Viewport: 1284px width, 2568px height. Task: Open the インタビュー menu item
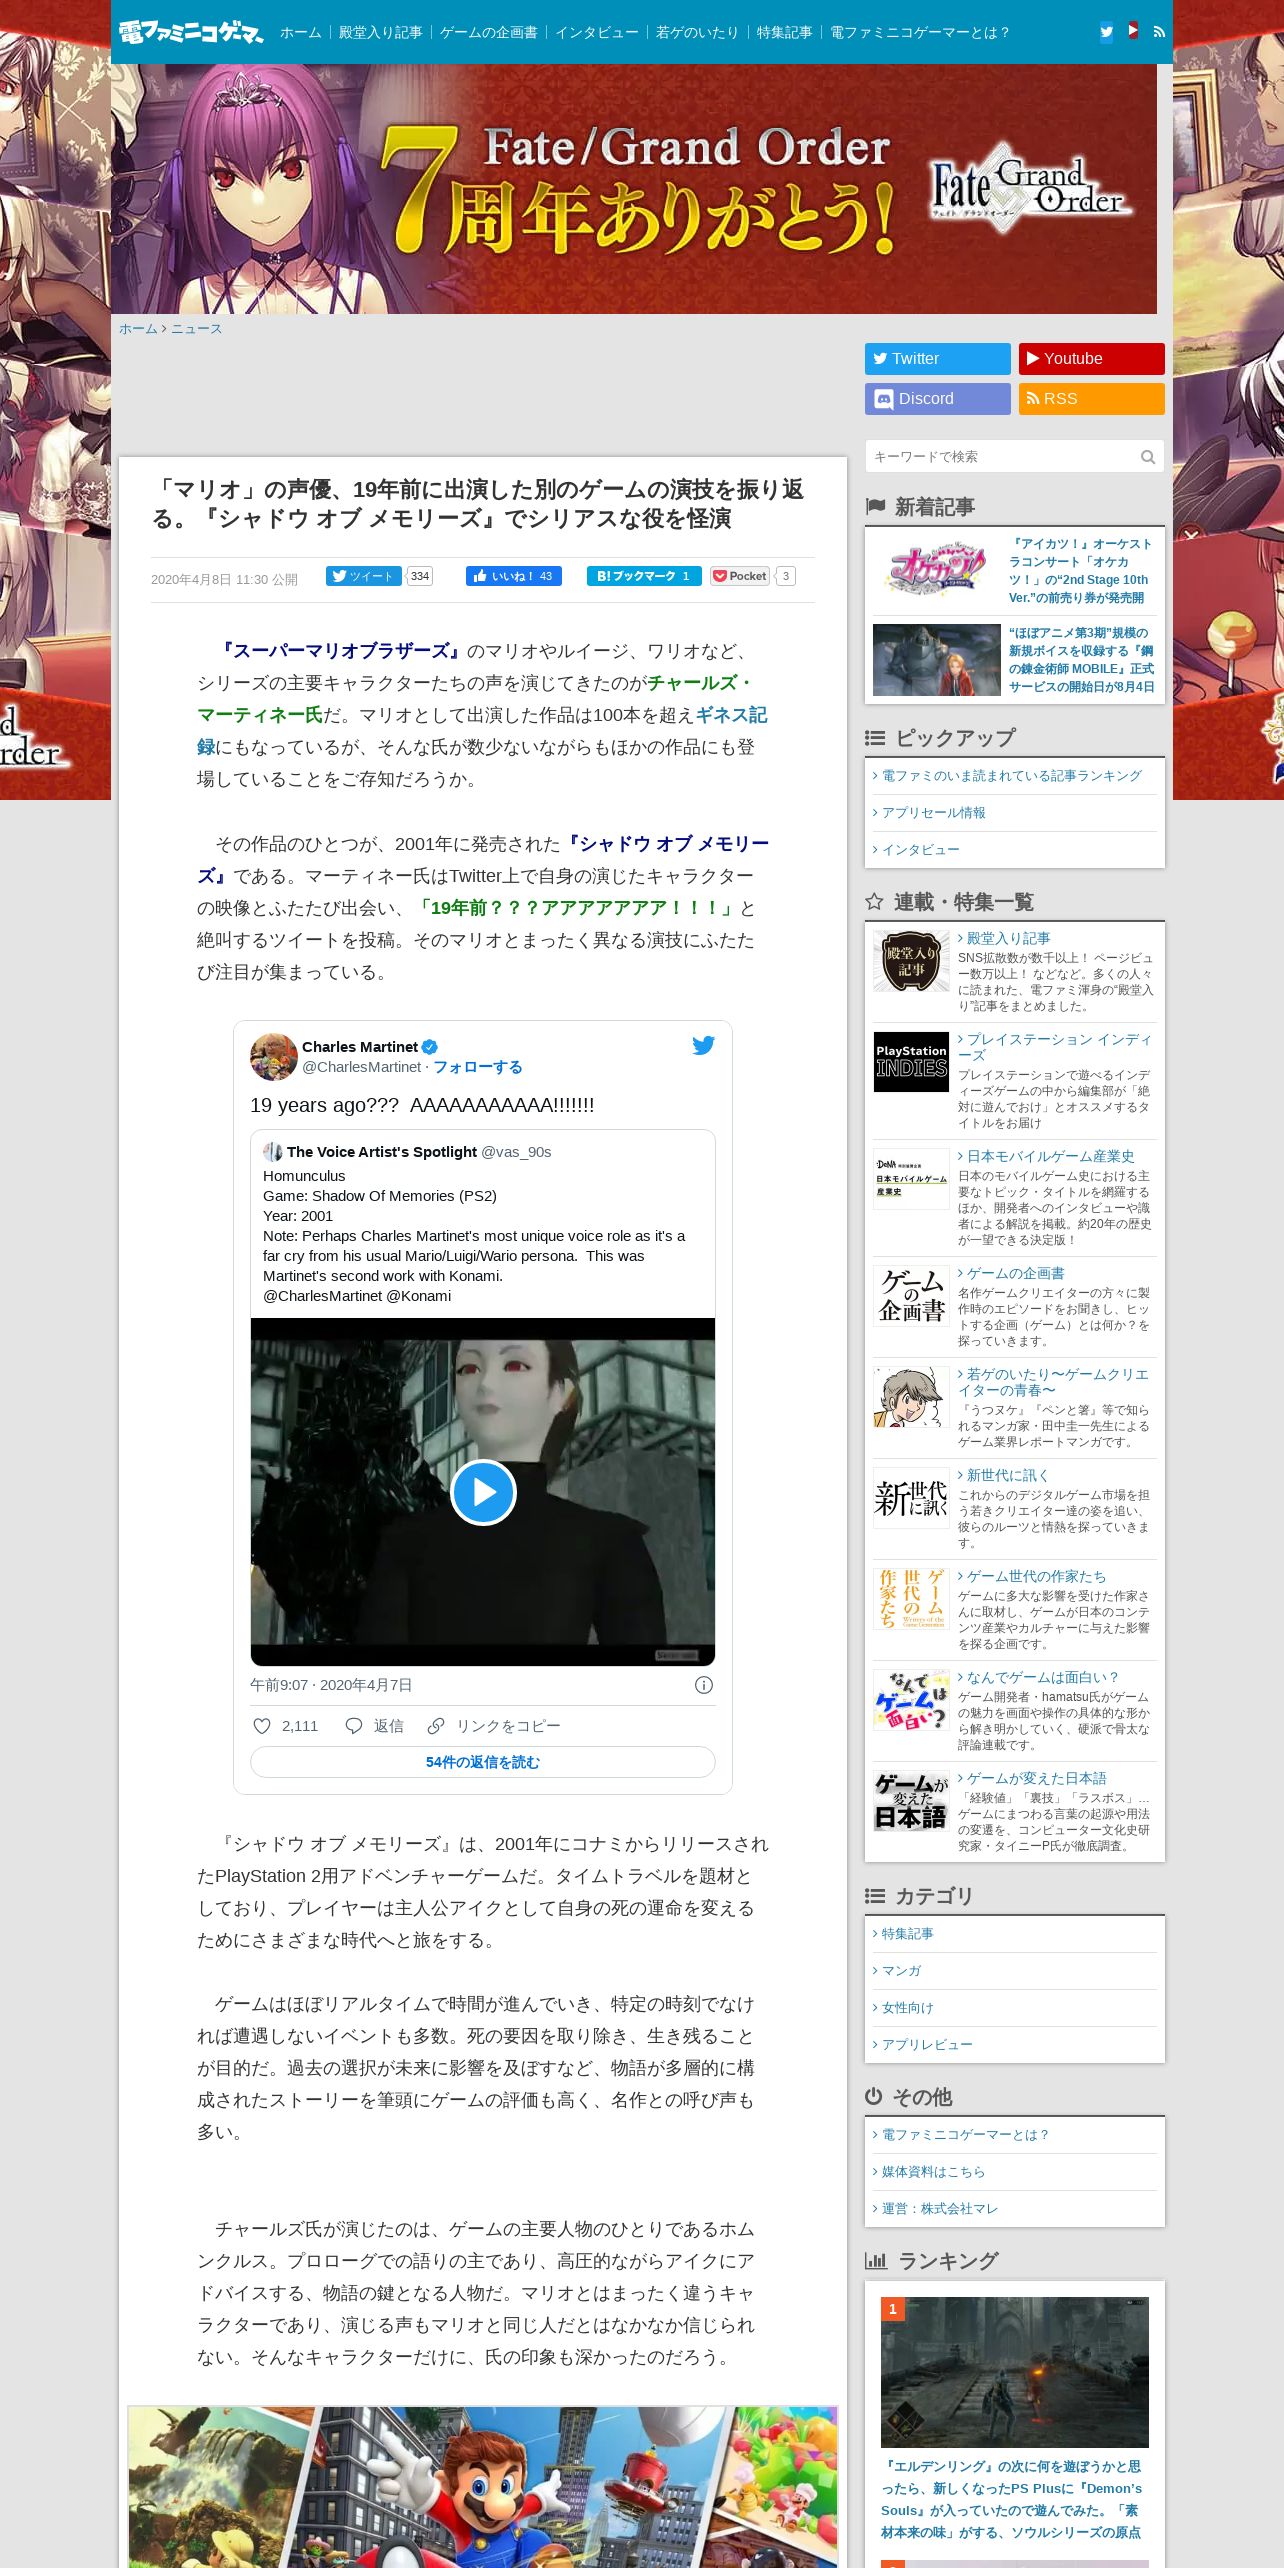pyautogui.click(x=597, y=32)
